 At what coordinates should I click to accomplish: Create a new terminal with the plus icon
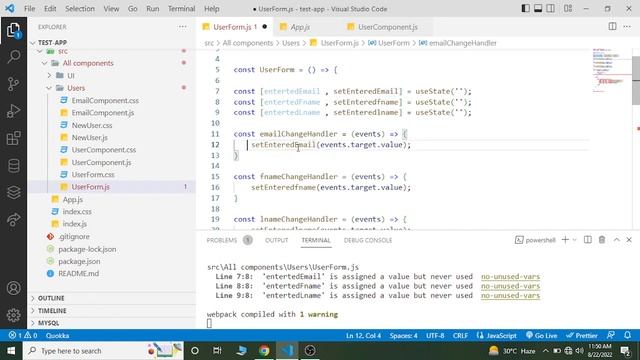click(565, 240)
